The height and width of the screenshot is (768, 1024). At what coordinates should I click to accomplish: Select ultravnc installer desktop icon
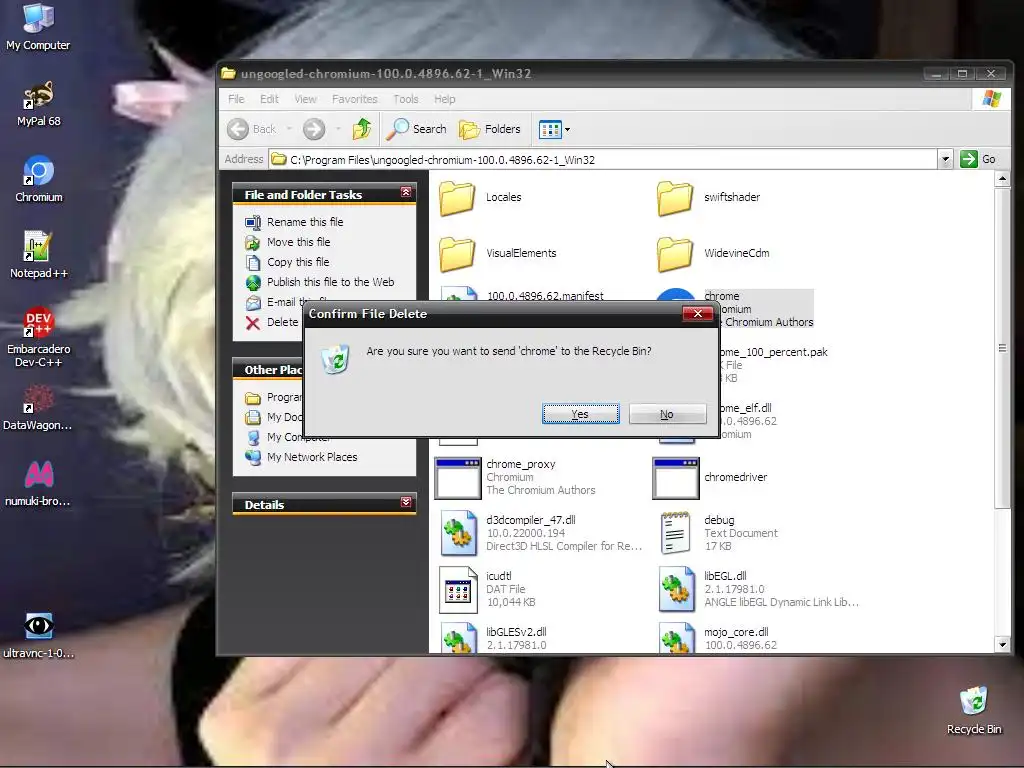tap(39, 635)
